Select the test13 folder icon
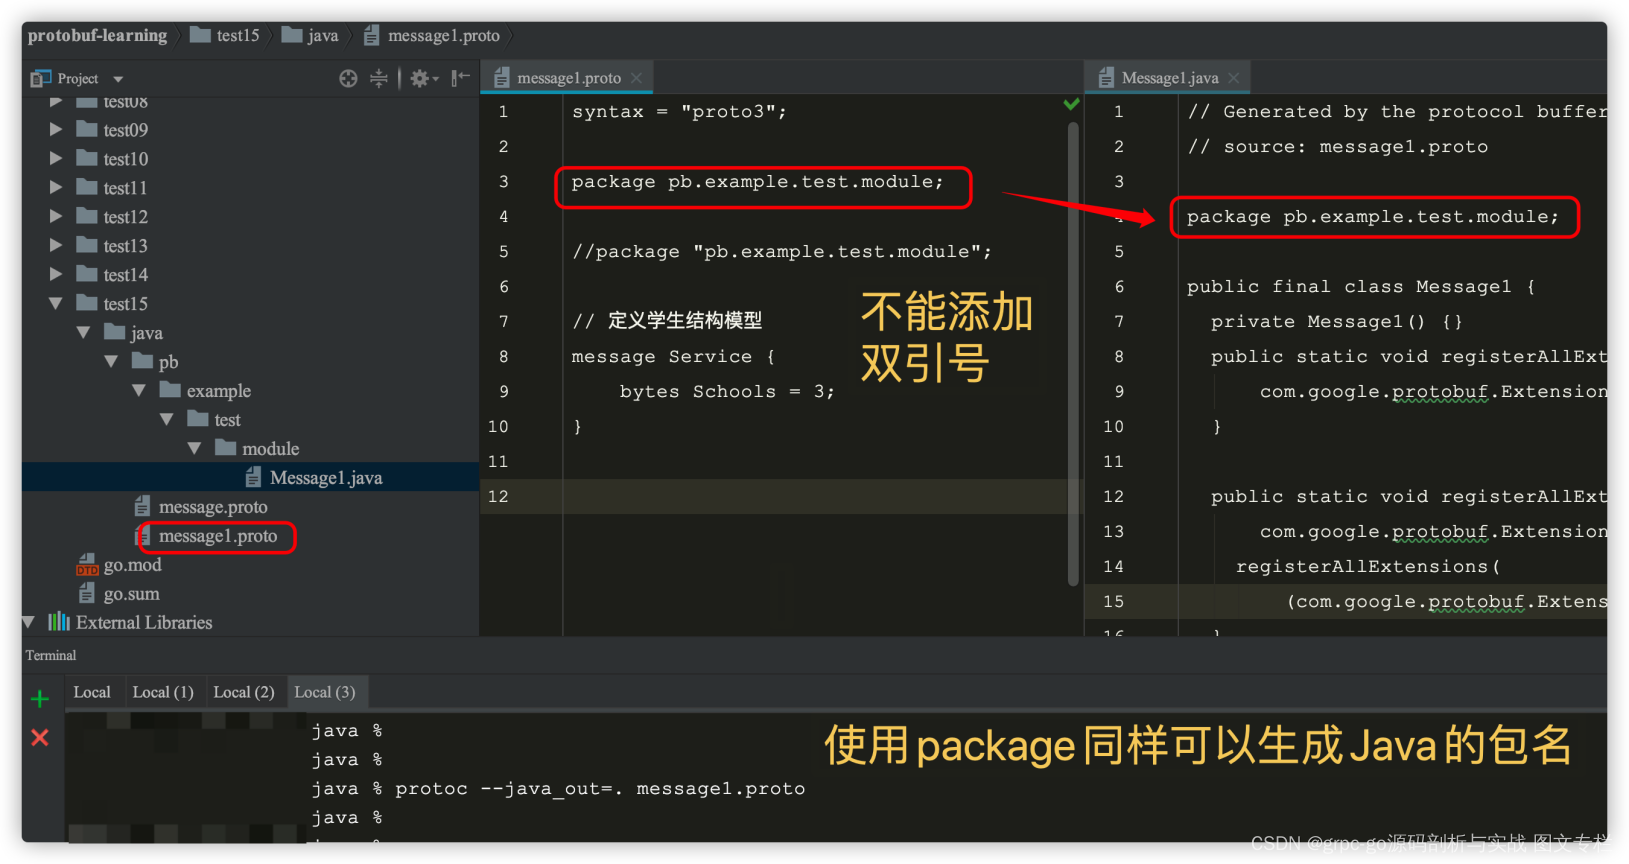The height and width of the screenshot is (864, 1629). pyautogui.click(x=87, y=245)
